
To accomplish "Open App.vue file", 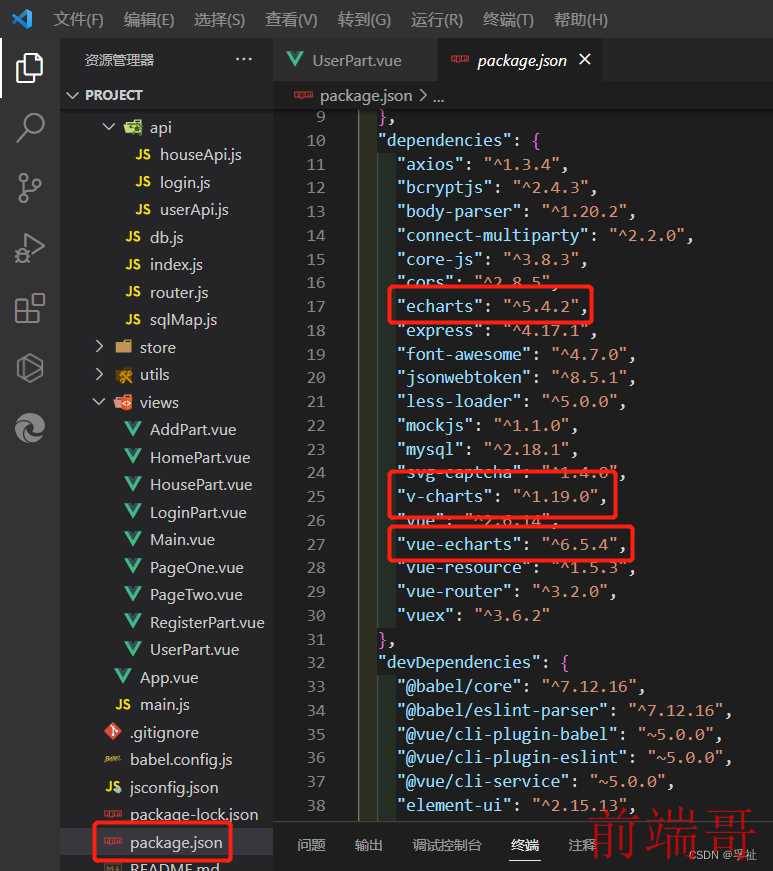I will coord(157,678).
